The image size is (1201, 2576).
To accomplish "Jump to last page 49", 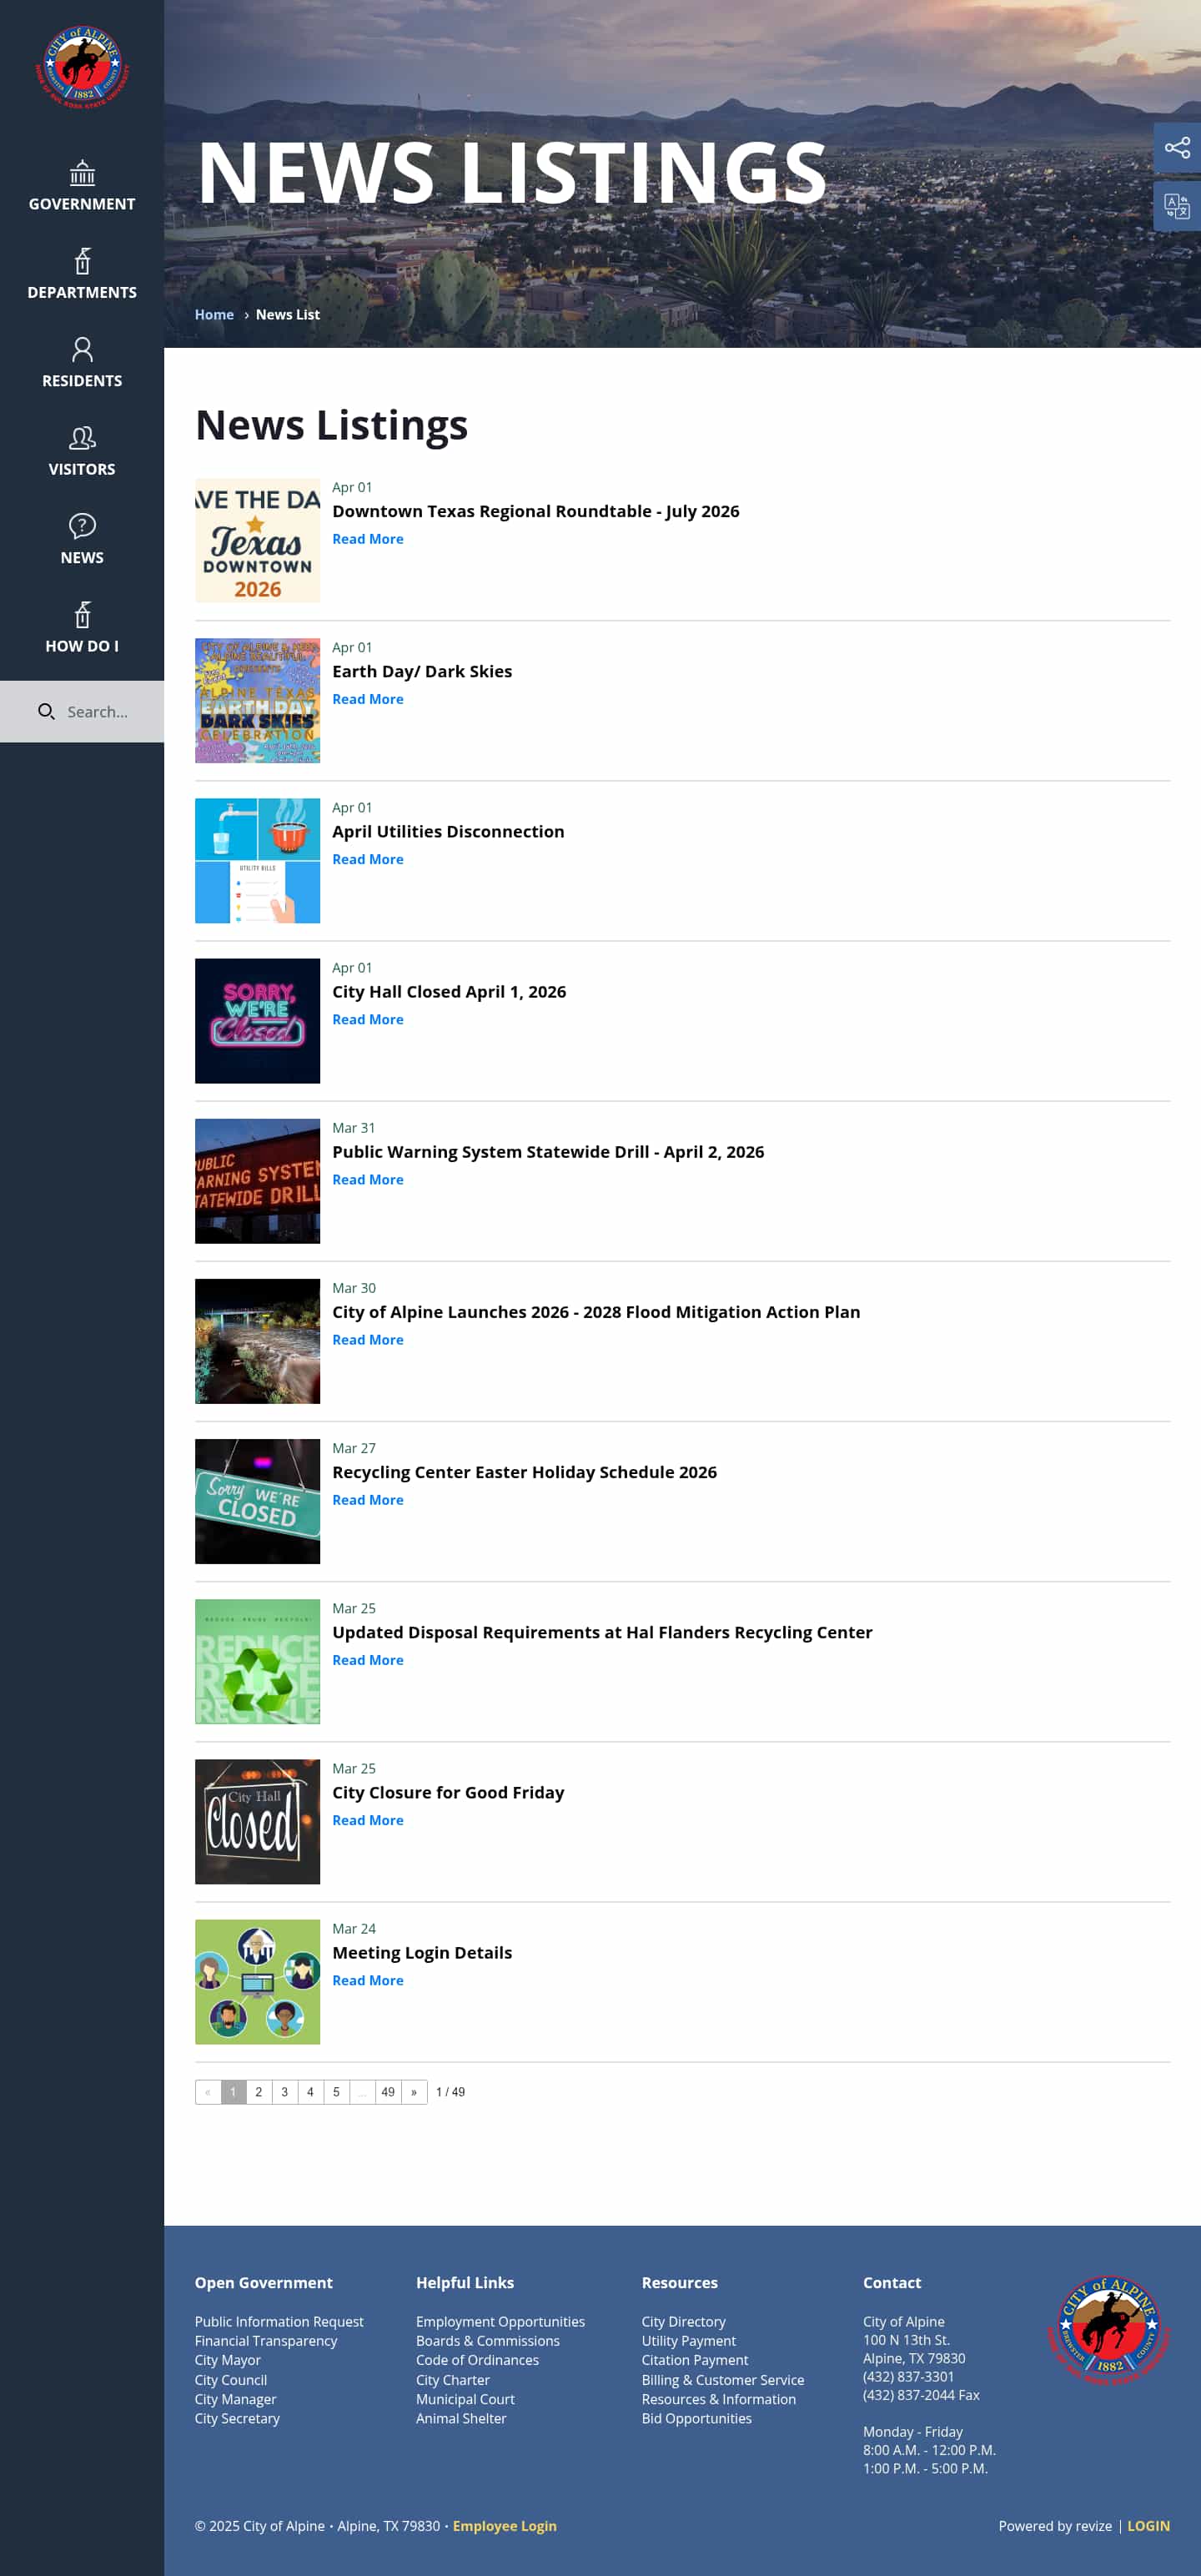I will point(388,2092).
